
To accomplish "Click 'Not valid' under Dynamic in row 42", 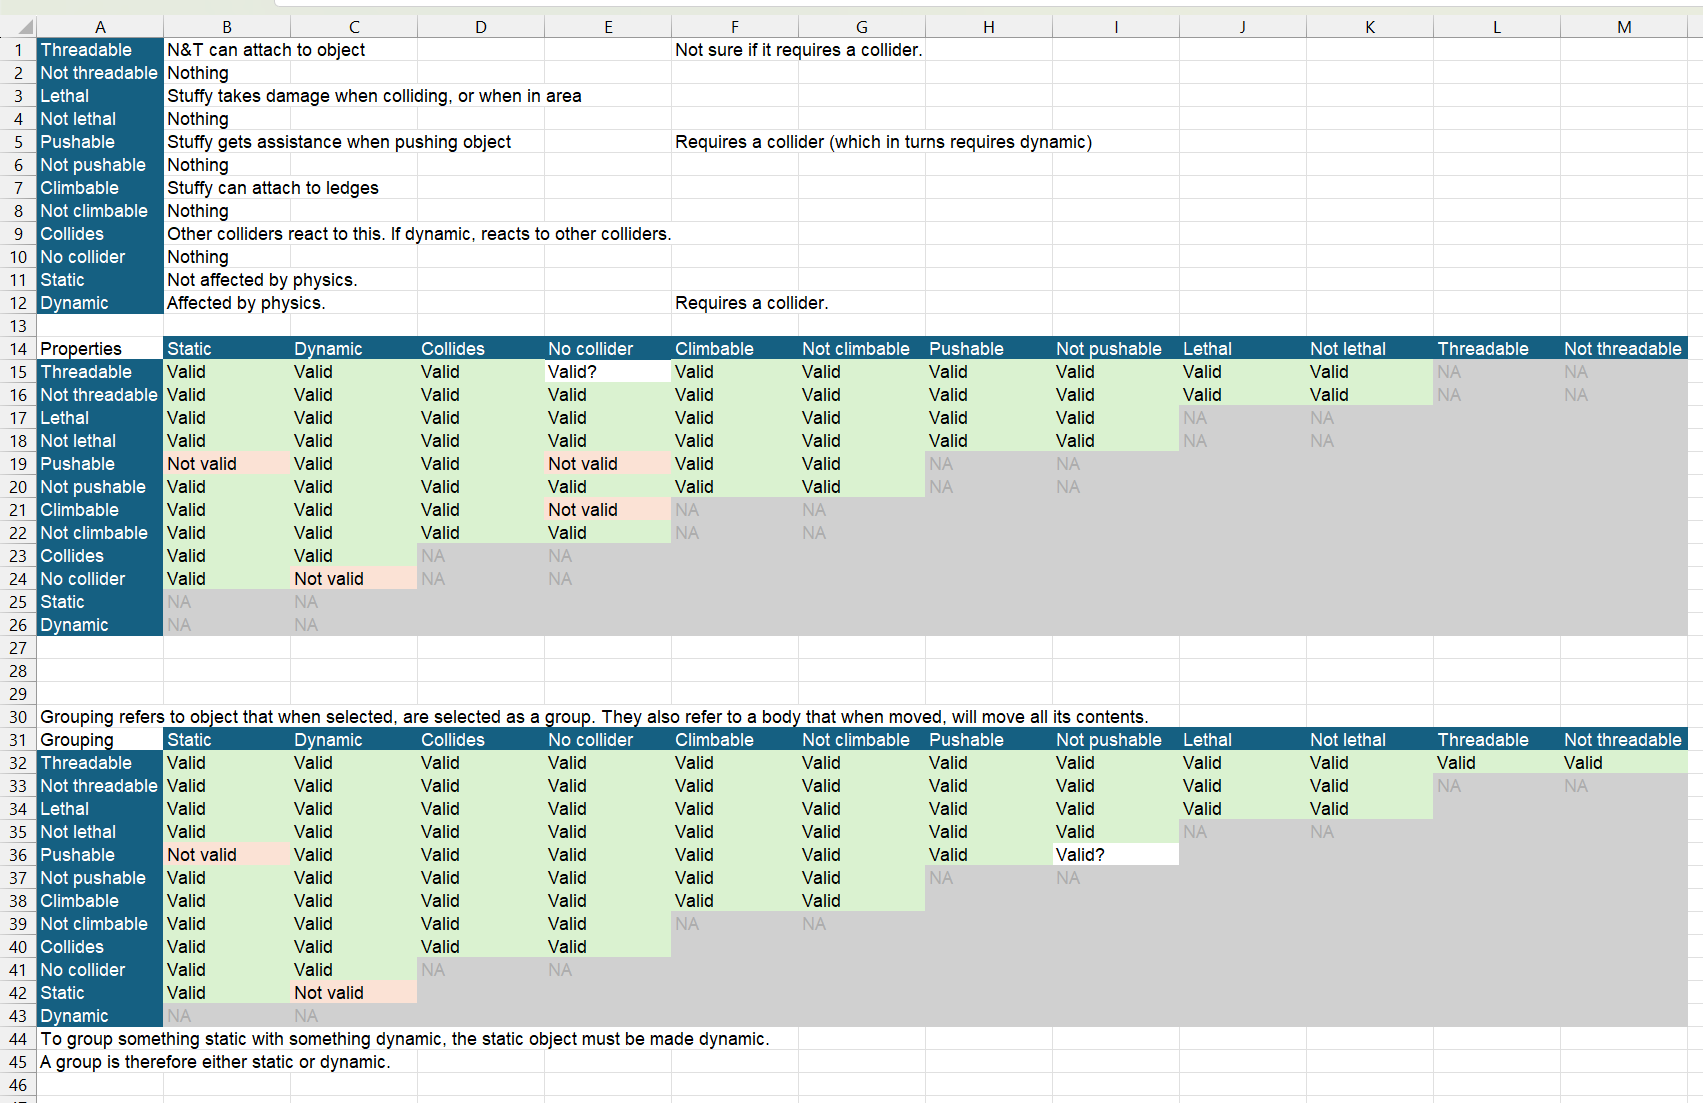I will [x=354, y=993].
